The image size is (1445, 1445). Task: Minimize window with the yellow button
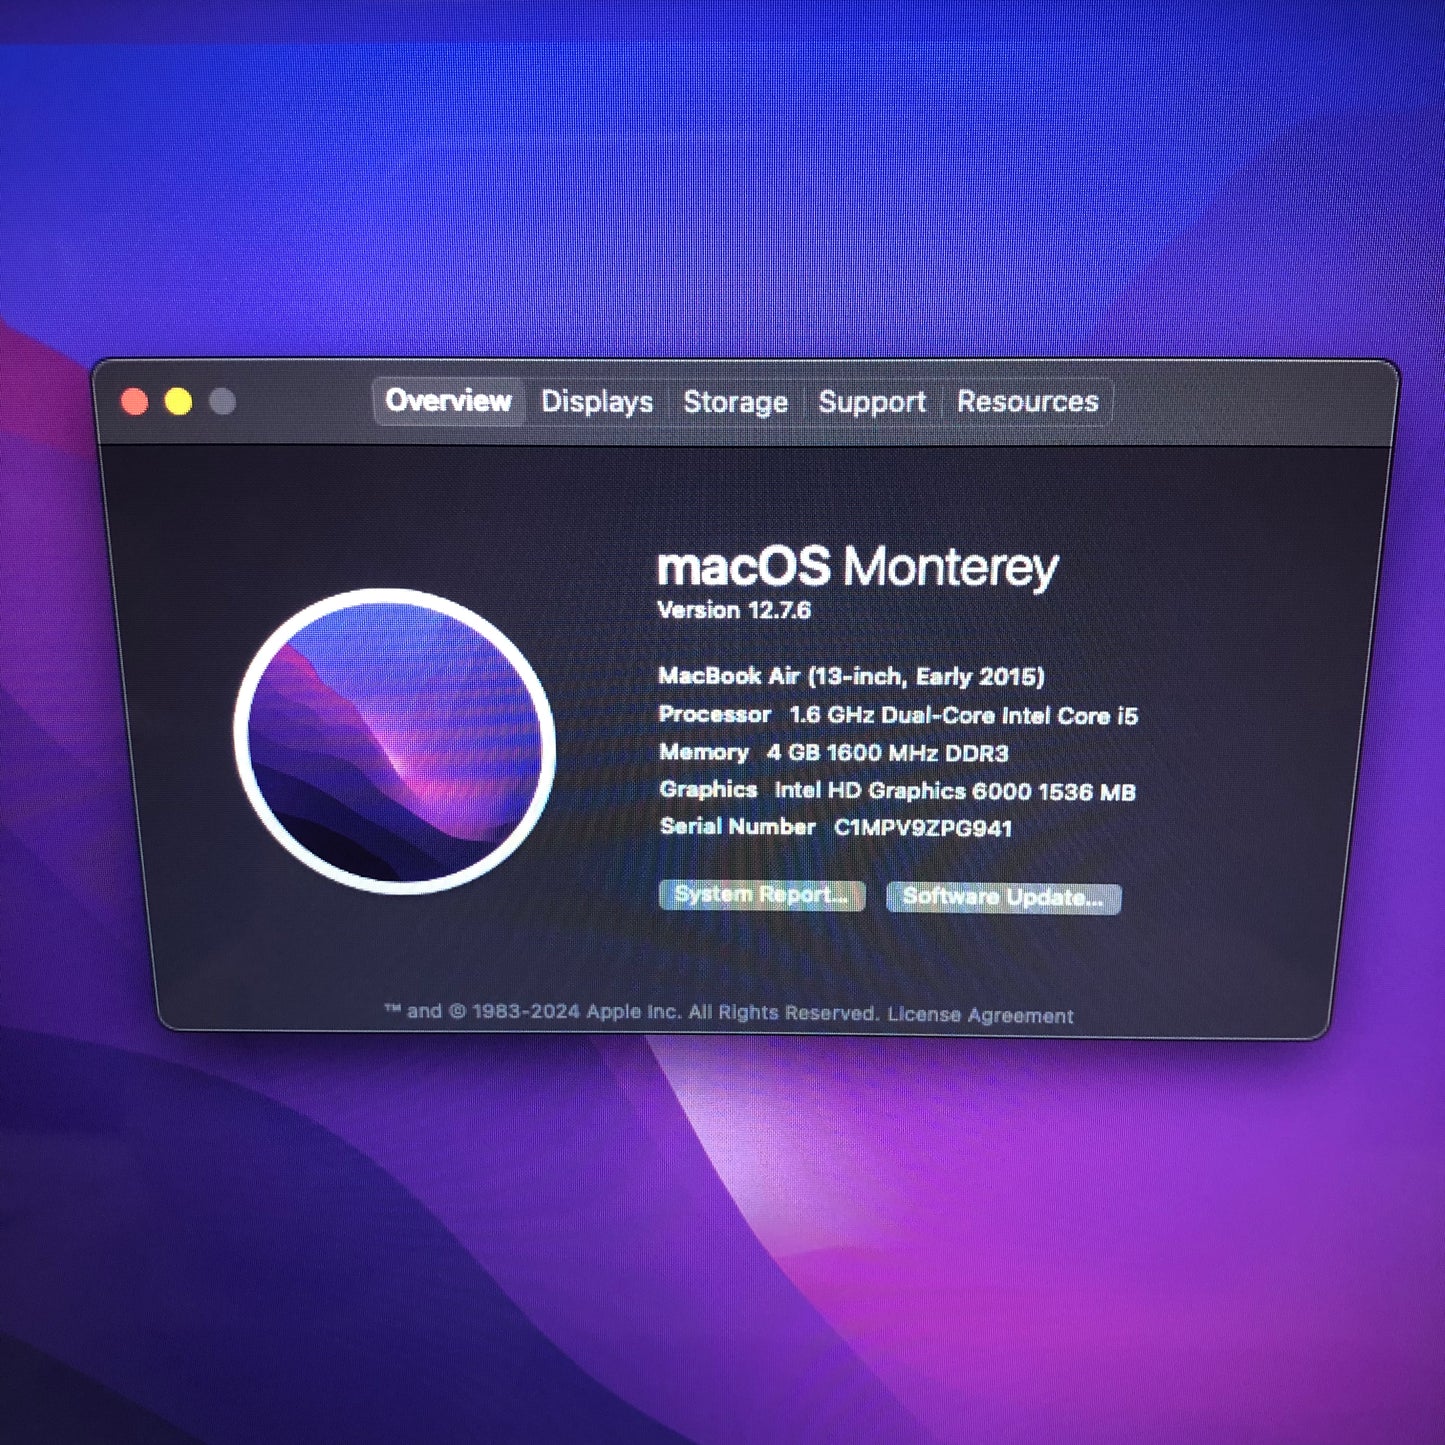click(x=179, y=402)
